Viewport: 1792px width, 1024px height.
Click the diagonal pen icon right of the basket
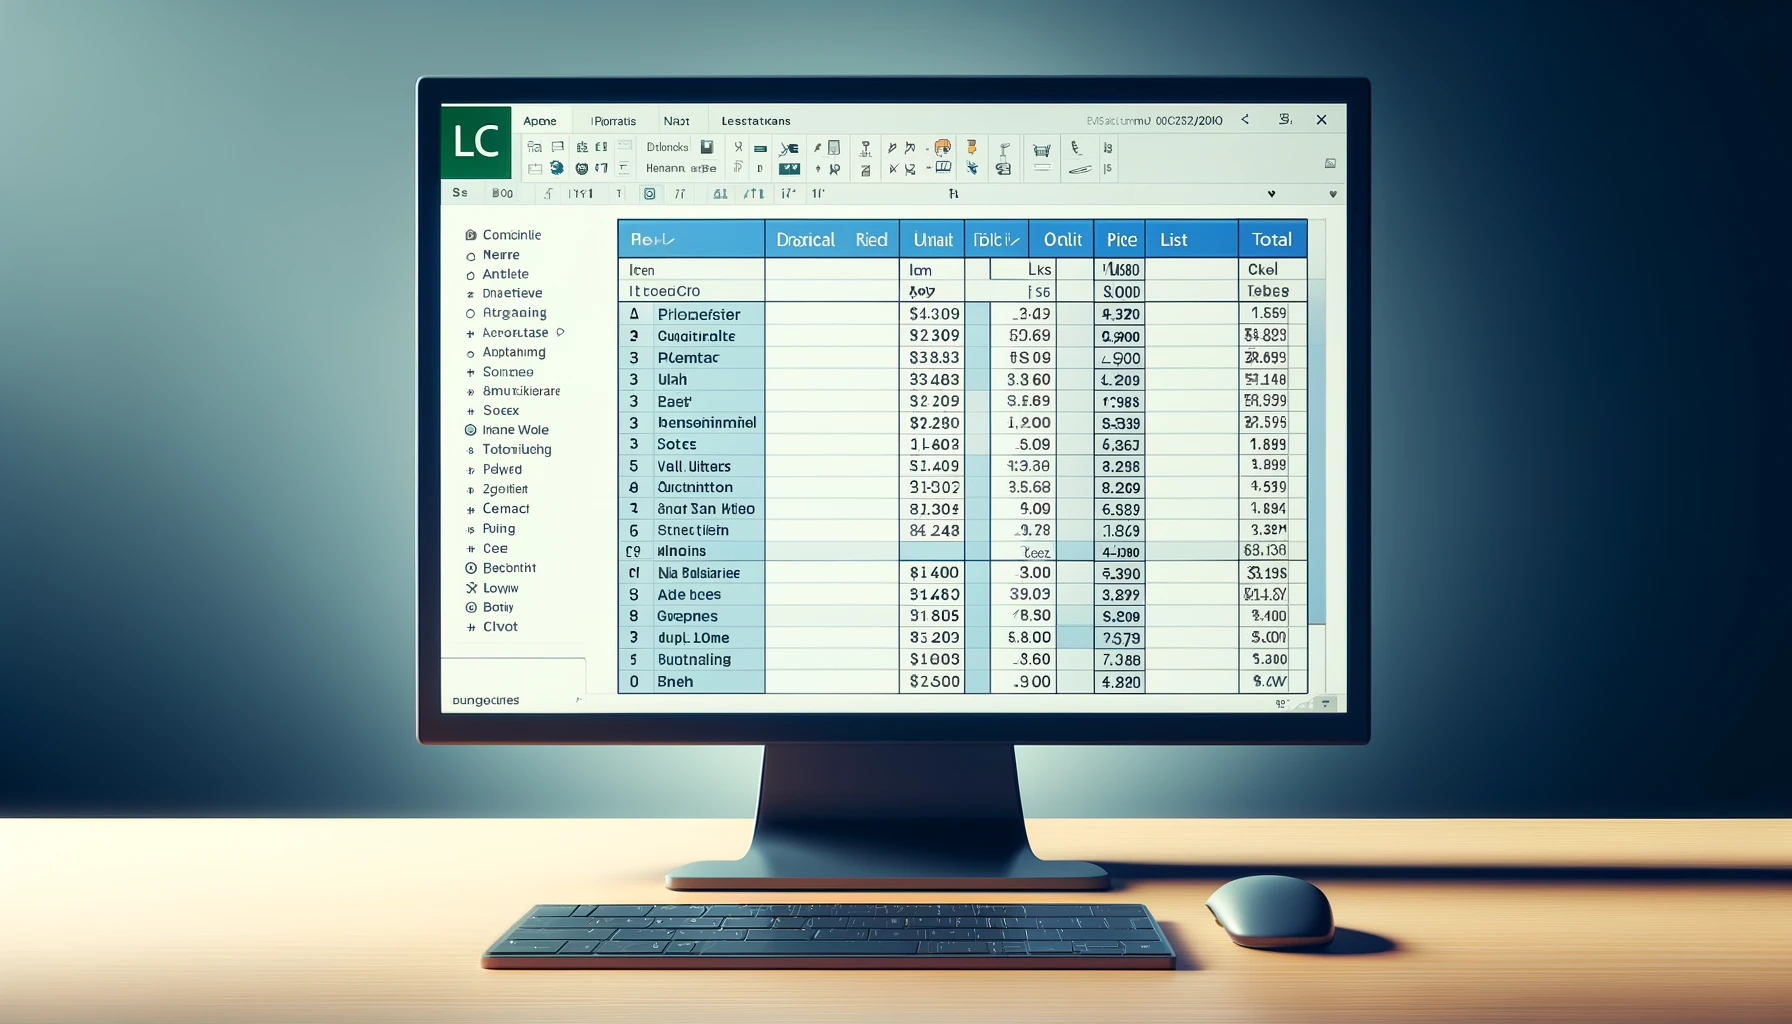coord(1079,171)
